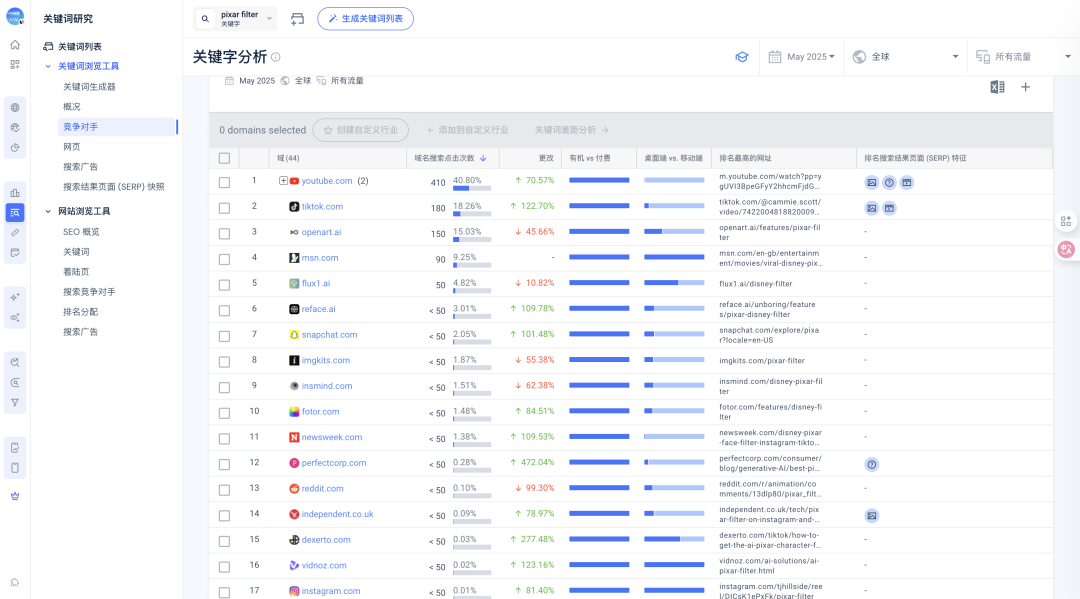Click the image SERP icon for independent.co.uk
The image size is (1080, 599).
[x=871, y=516]
